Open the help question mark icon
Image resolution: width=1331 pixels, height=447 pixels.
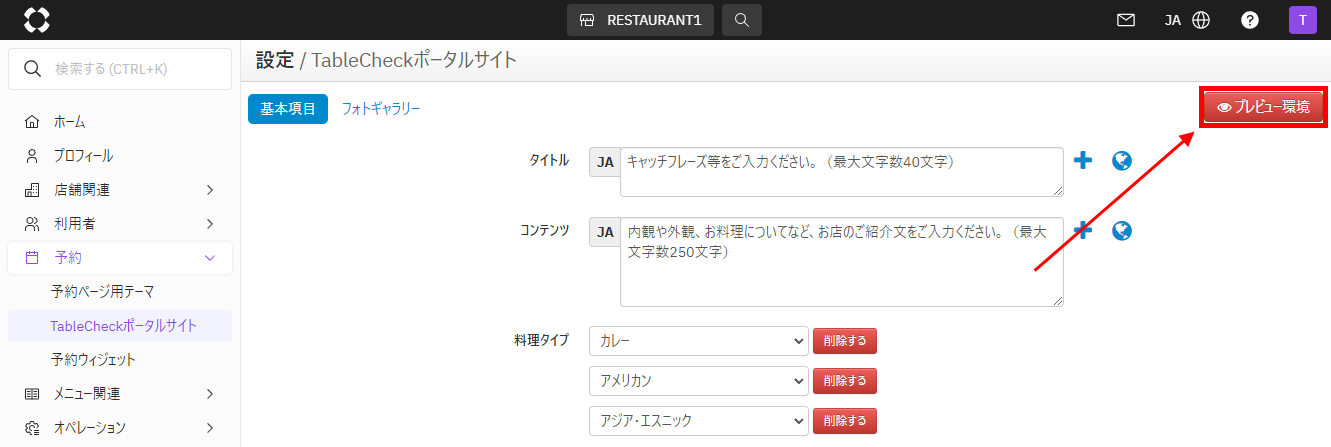click(1250, 20)
